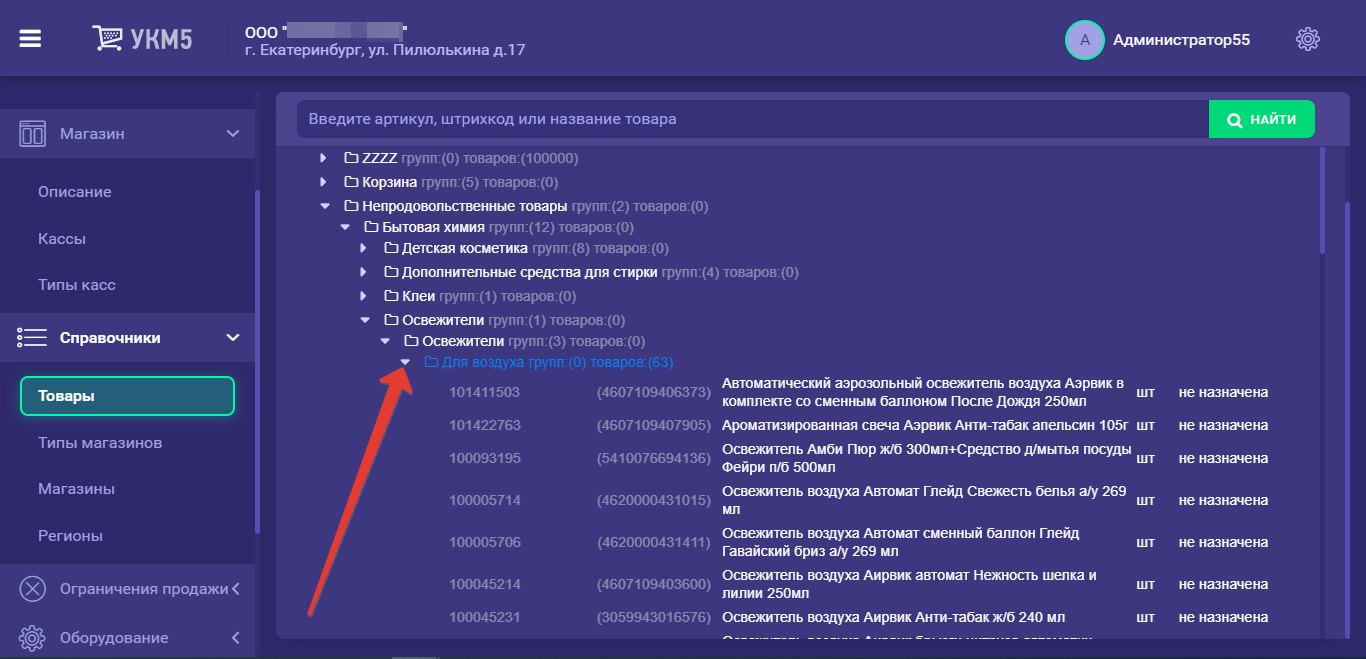Image resolution: width=1366 pixels, height=659 pixels.
Task: Open the Типы магазинов menu item
Action: [100, 443]
